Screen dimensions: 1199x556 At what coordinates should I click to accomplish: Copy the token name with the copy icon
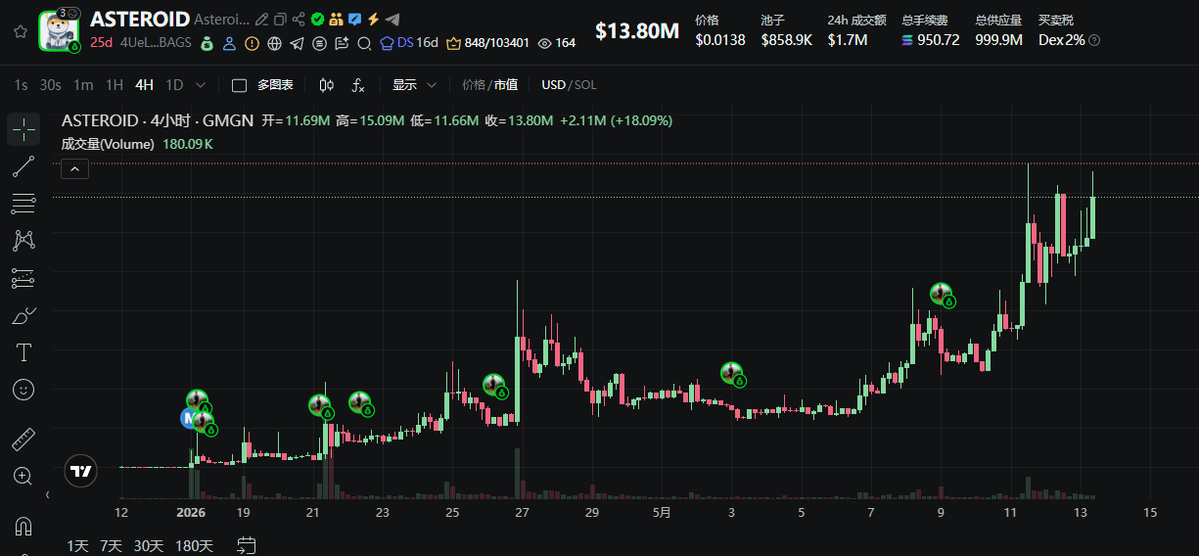tap(281, 19)
